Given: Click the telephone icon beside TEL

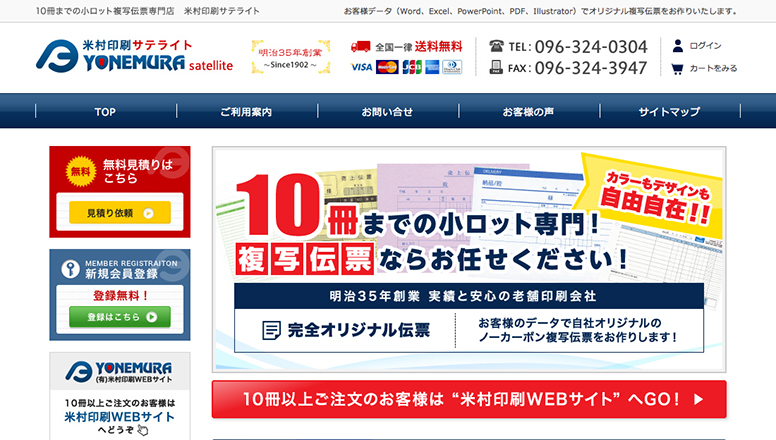Looking at the screenshot, I should pyautogui.click(x=497, y=46).
